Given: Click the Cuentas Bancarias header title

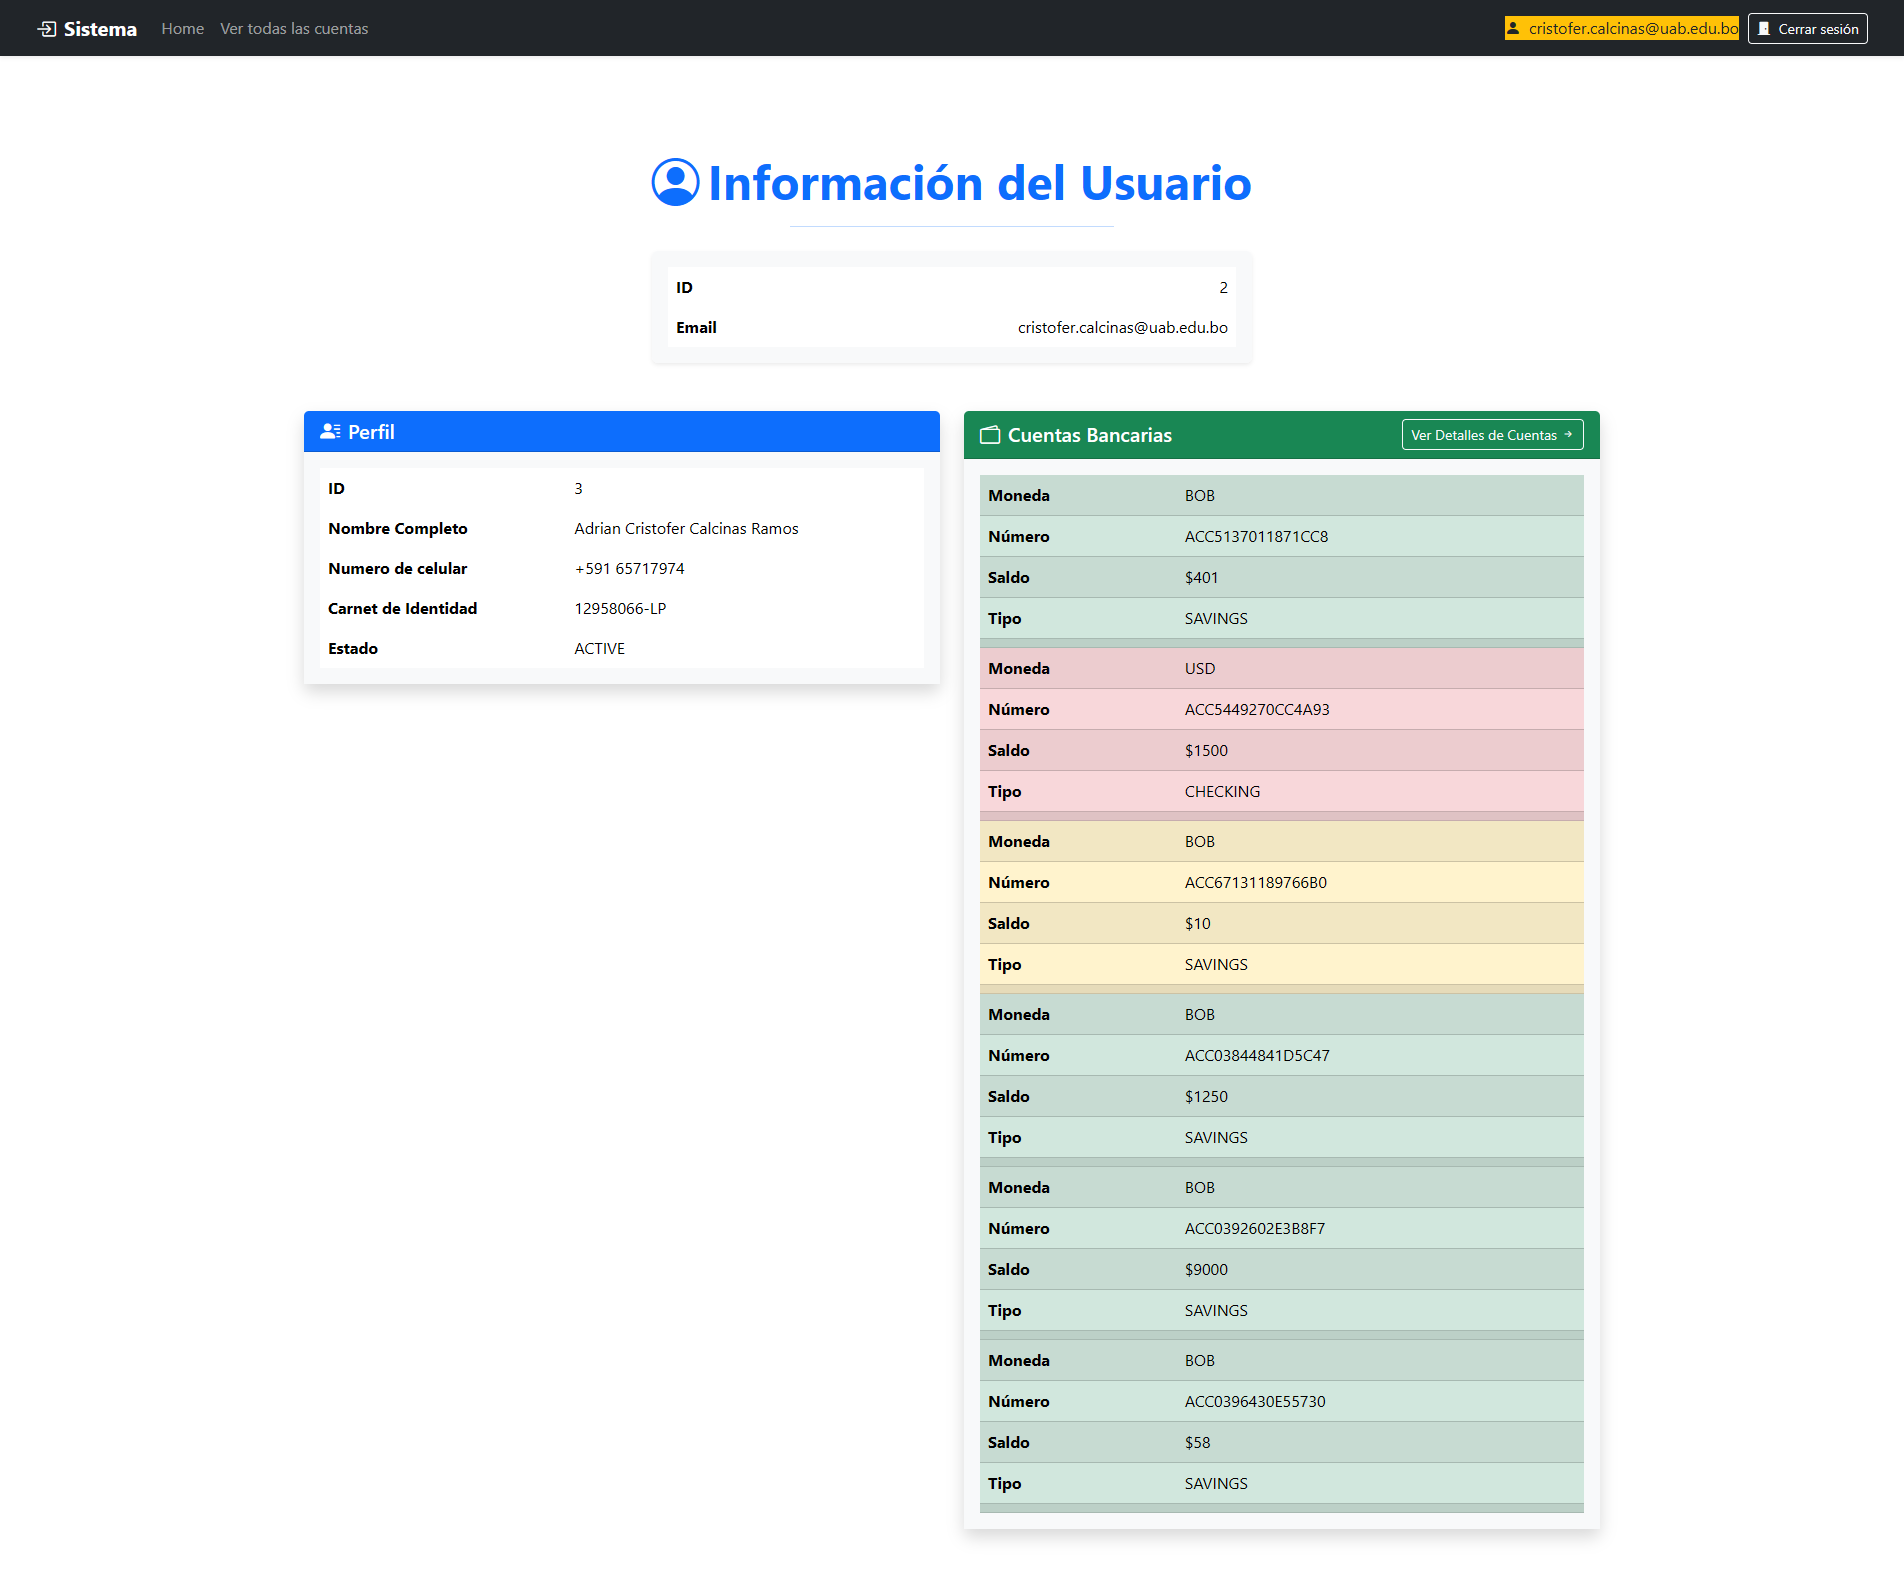Looking at the screenshot, I should click(x=1090, y=435).
